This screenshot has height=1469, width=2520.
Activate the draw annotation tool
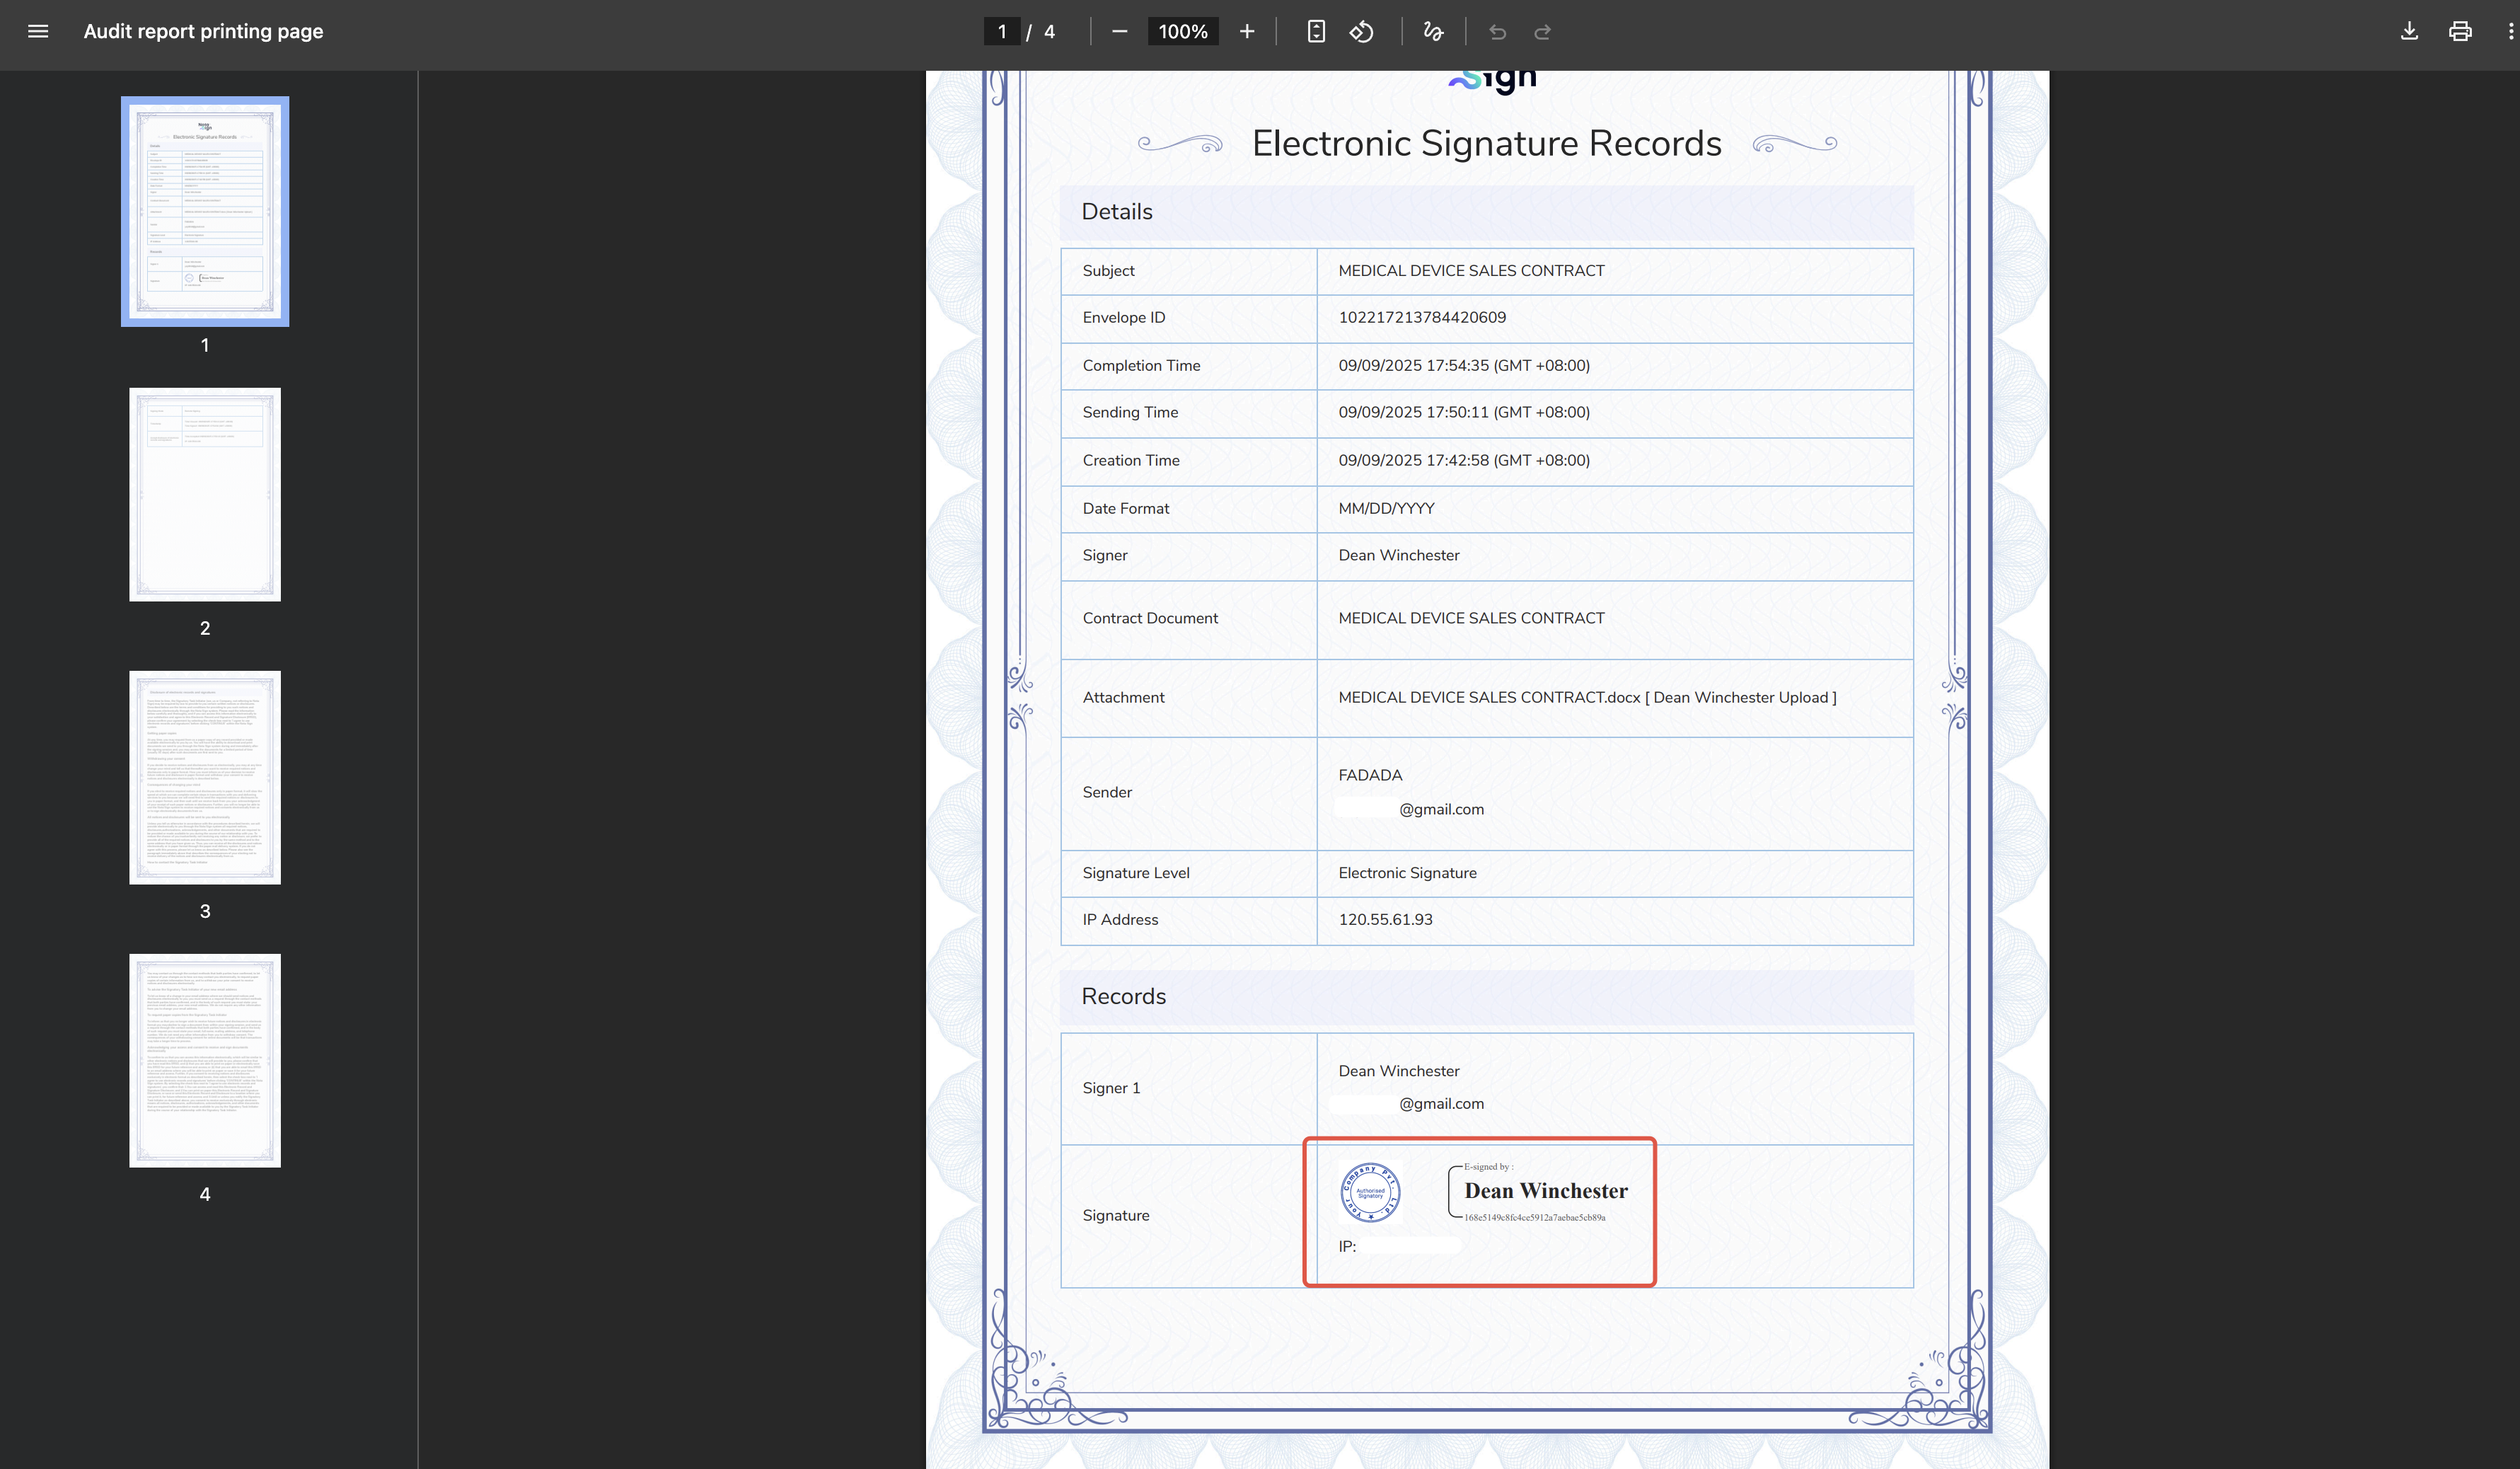click(x=1433, y=32)
